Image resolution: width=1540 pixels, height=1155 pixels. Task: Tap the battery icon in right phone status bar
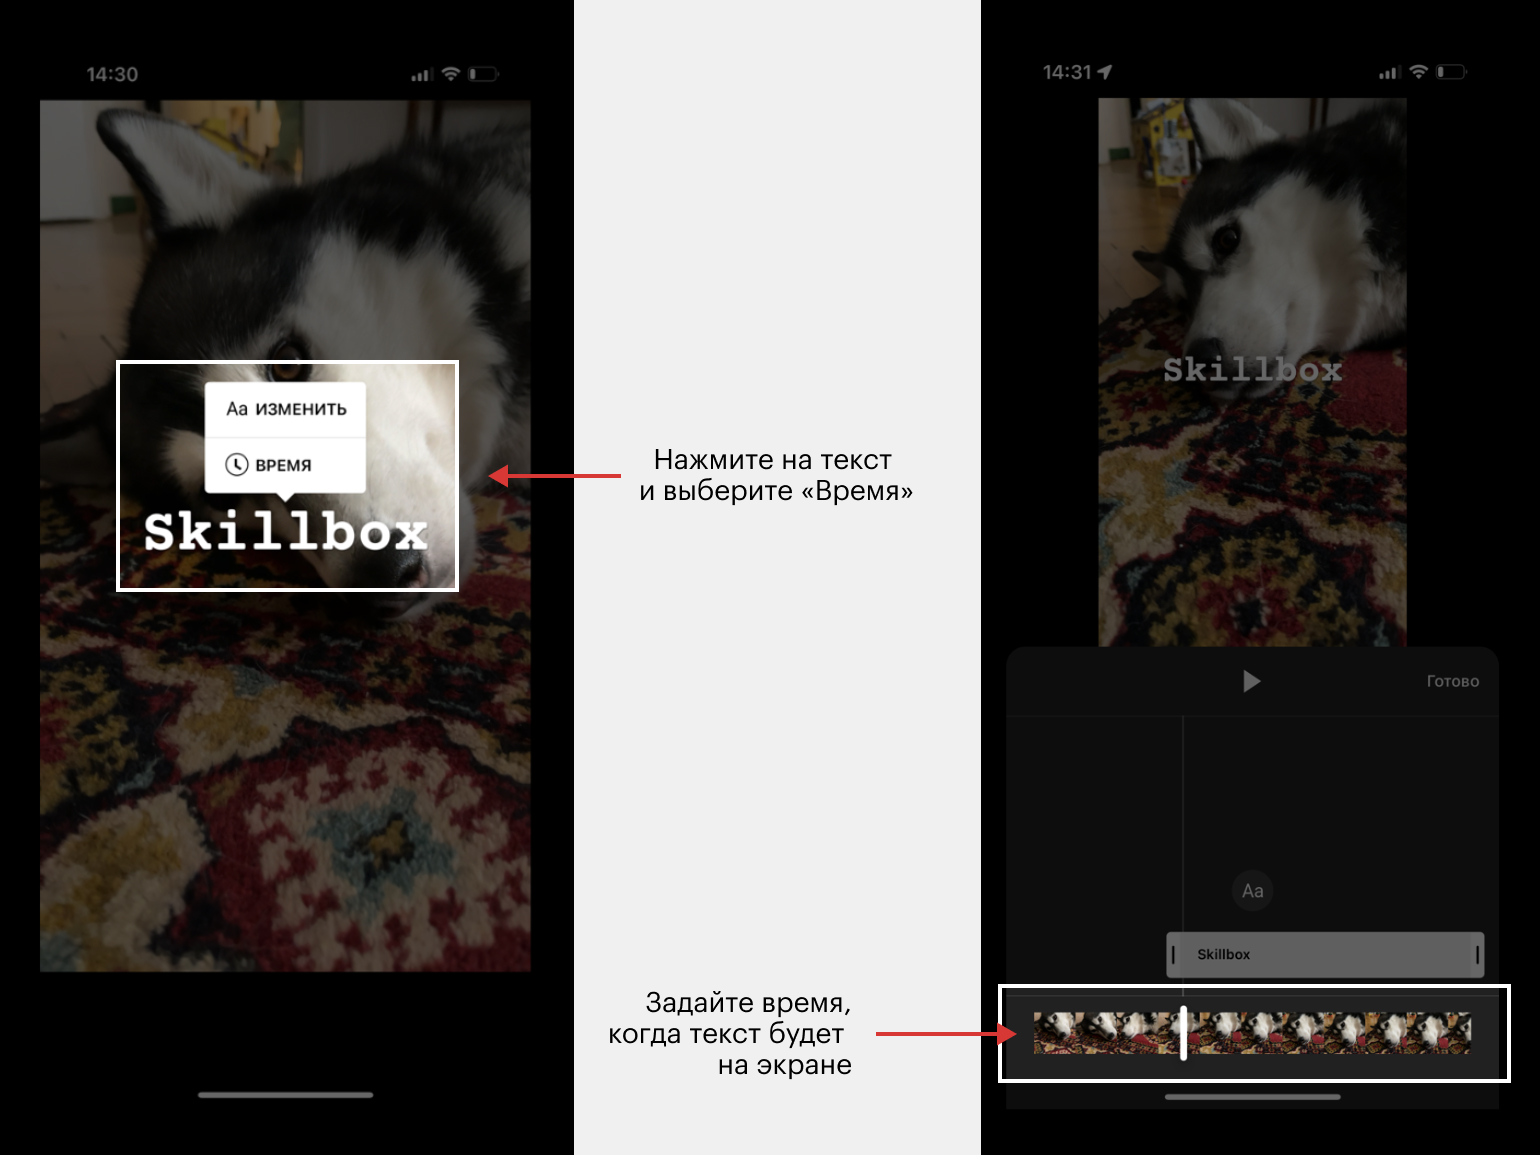pyautogui.click(x=1451, y=72)
